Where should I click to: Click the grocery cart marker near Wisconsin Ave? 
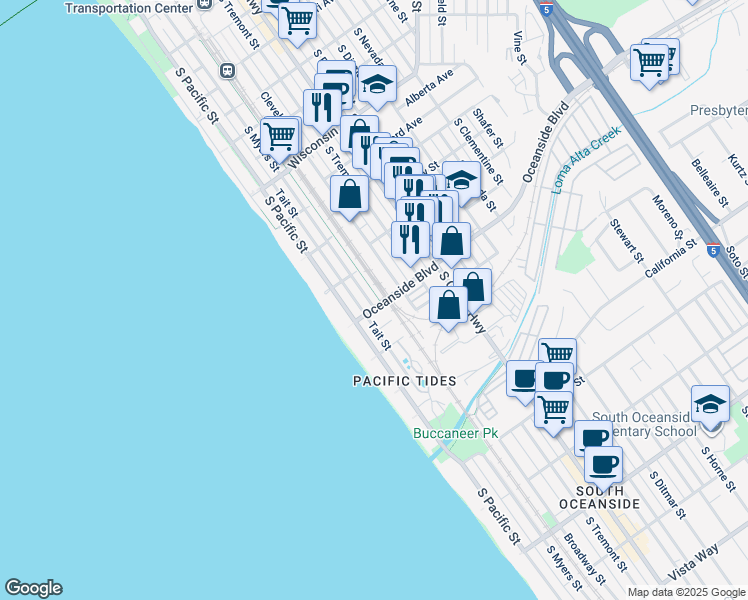coord(280,134)
